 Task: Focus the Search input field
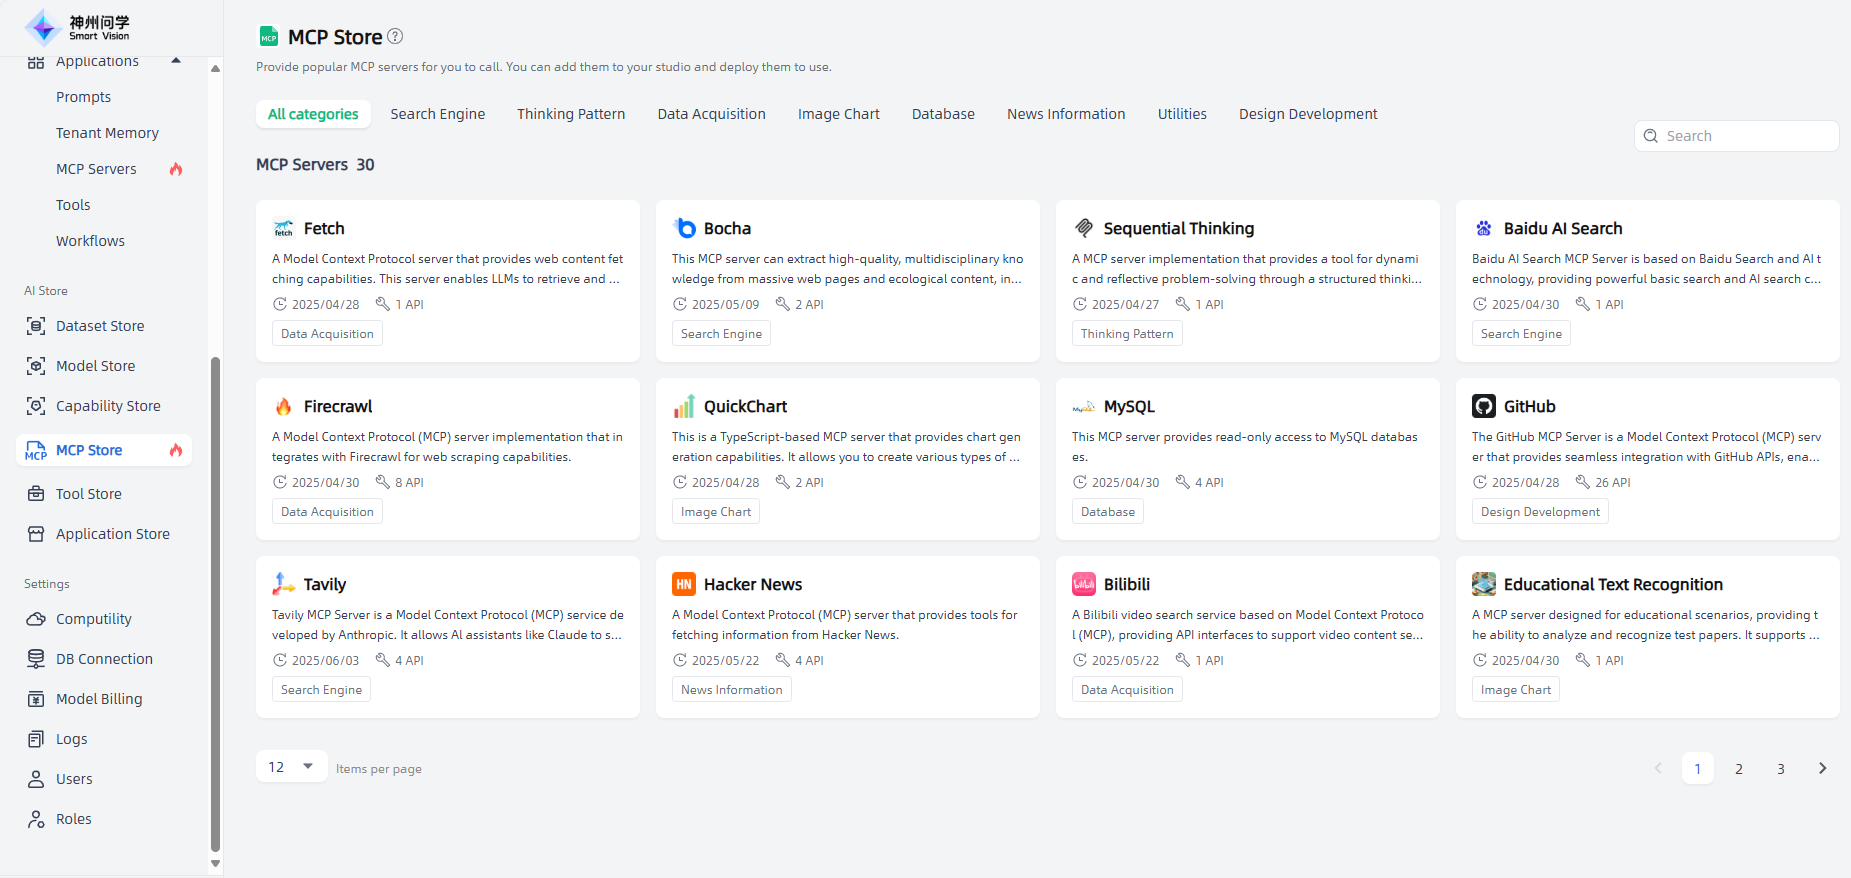1737,136
